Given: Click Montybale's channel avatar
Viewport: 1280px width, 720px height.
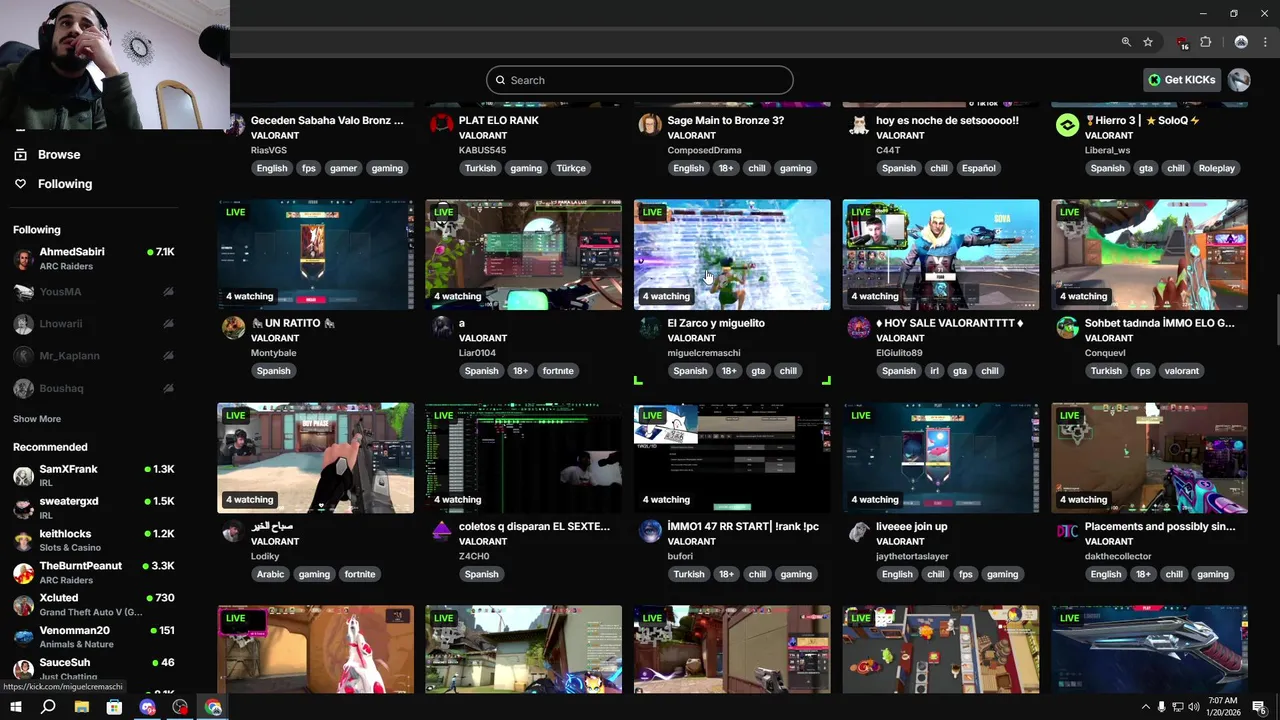Looking at the screenshot, I should [x=233, y=328].
